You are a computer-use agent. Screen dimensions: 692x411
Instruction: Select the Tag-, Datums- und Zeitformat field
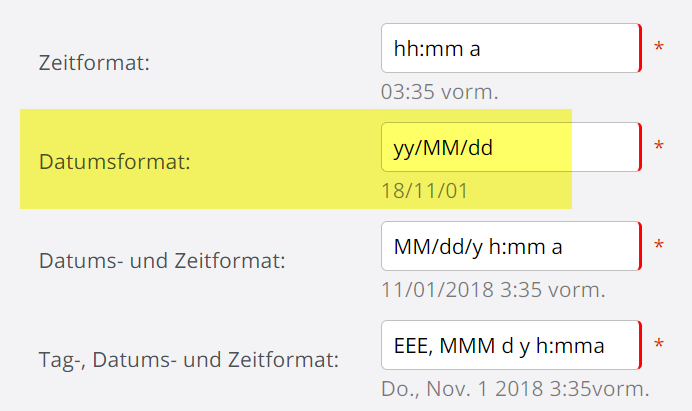510,345
